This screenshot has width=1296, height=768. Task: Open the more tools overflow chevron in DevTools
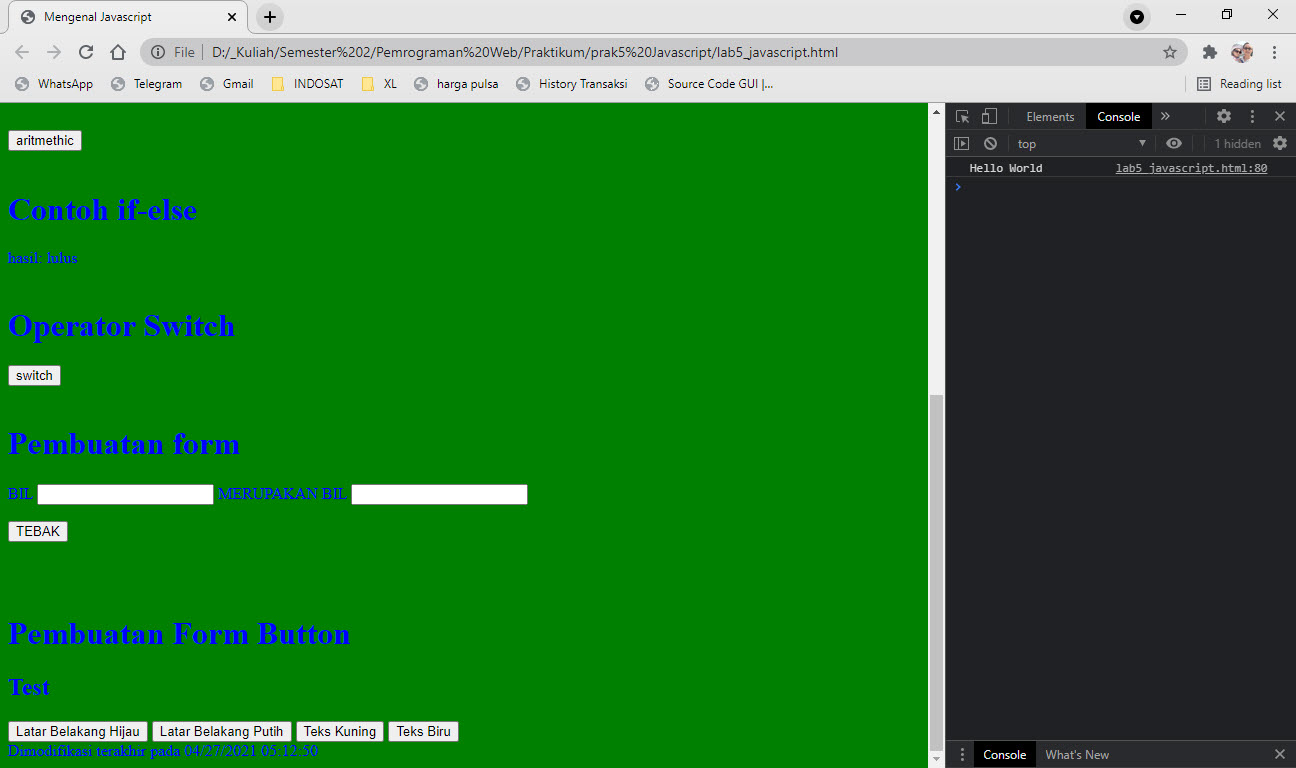(x=1165, y=116)
